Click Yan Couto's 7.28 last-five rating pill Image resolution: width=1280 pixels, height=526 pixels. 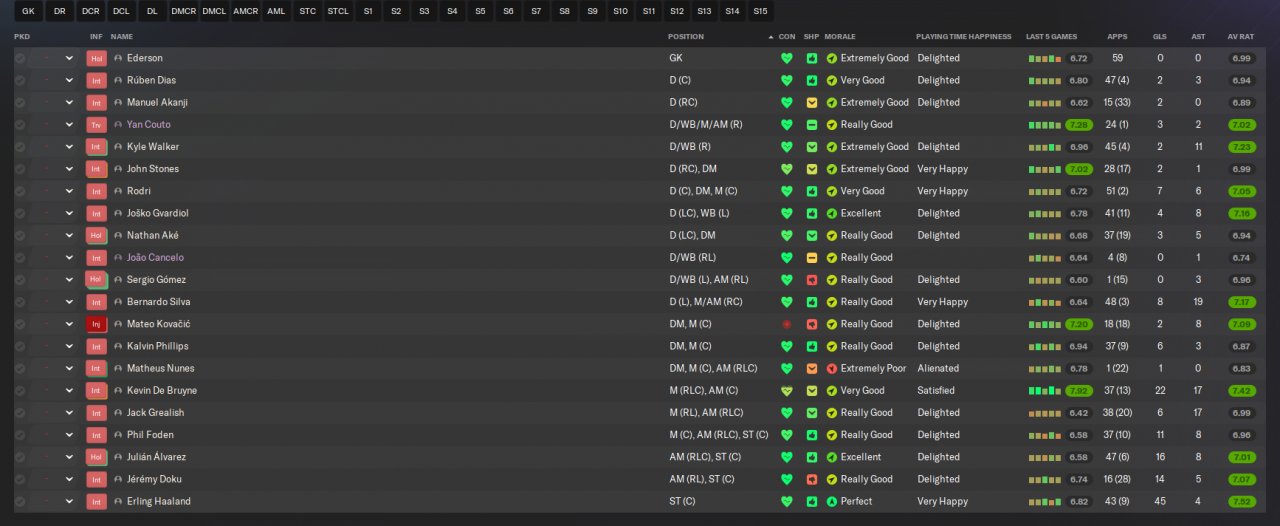pos(1079,125)
